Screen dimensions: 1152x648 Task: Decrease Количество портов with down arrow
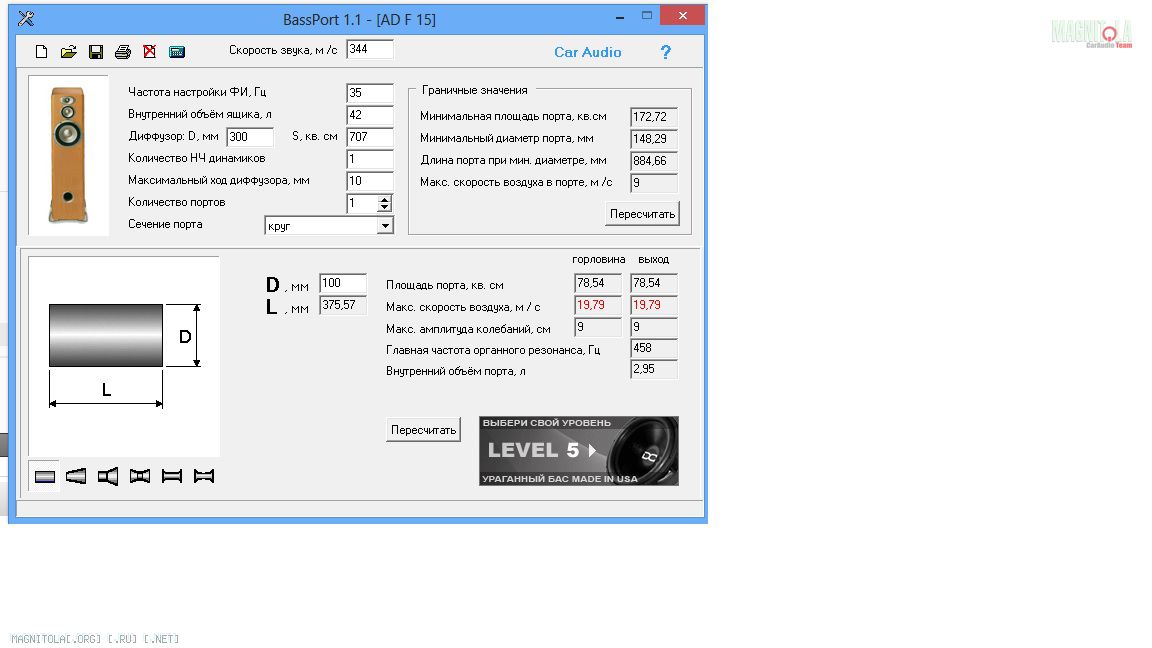click(385, 208)
